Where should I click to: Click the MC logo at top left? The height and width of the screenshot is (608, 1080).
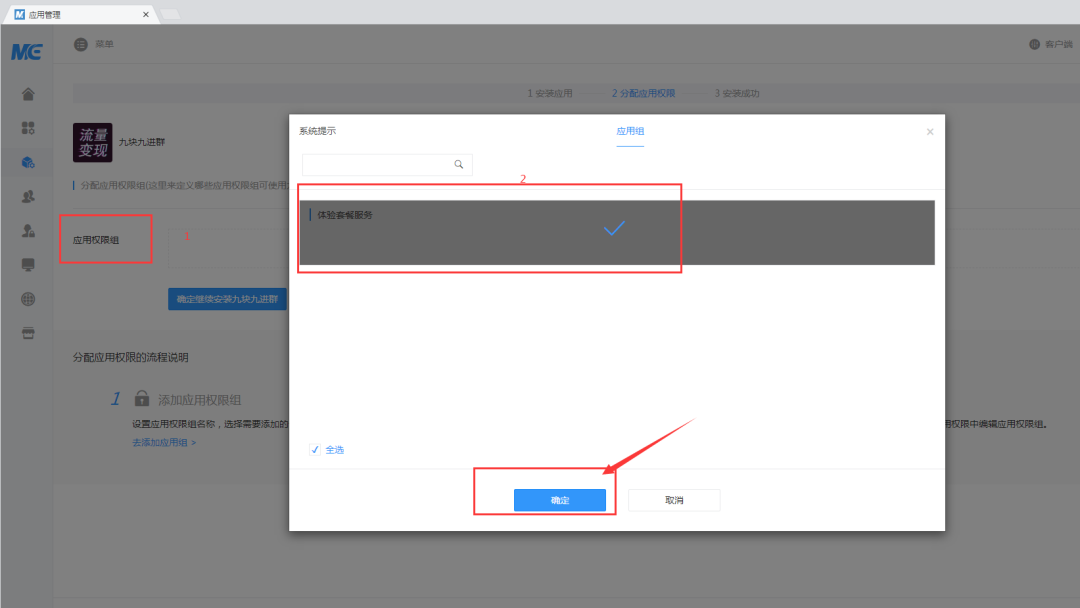(26, 51)
